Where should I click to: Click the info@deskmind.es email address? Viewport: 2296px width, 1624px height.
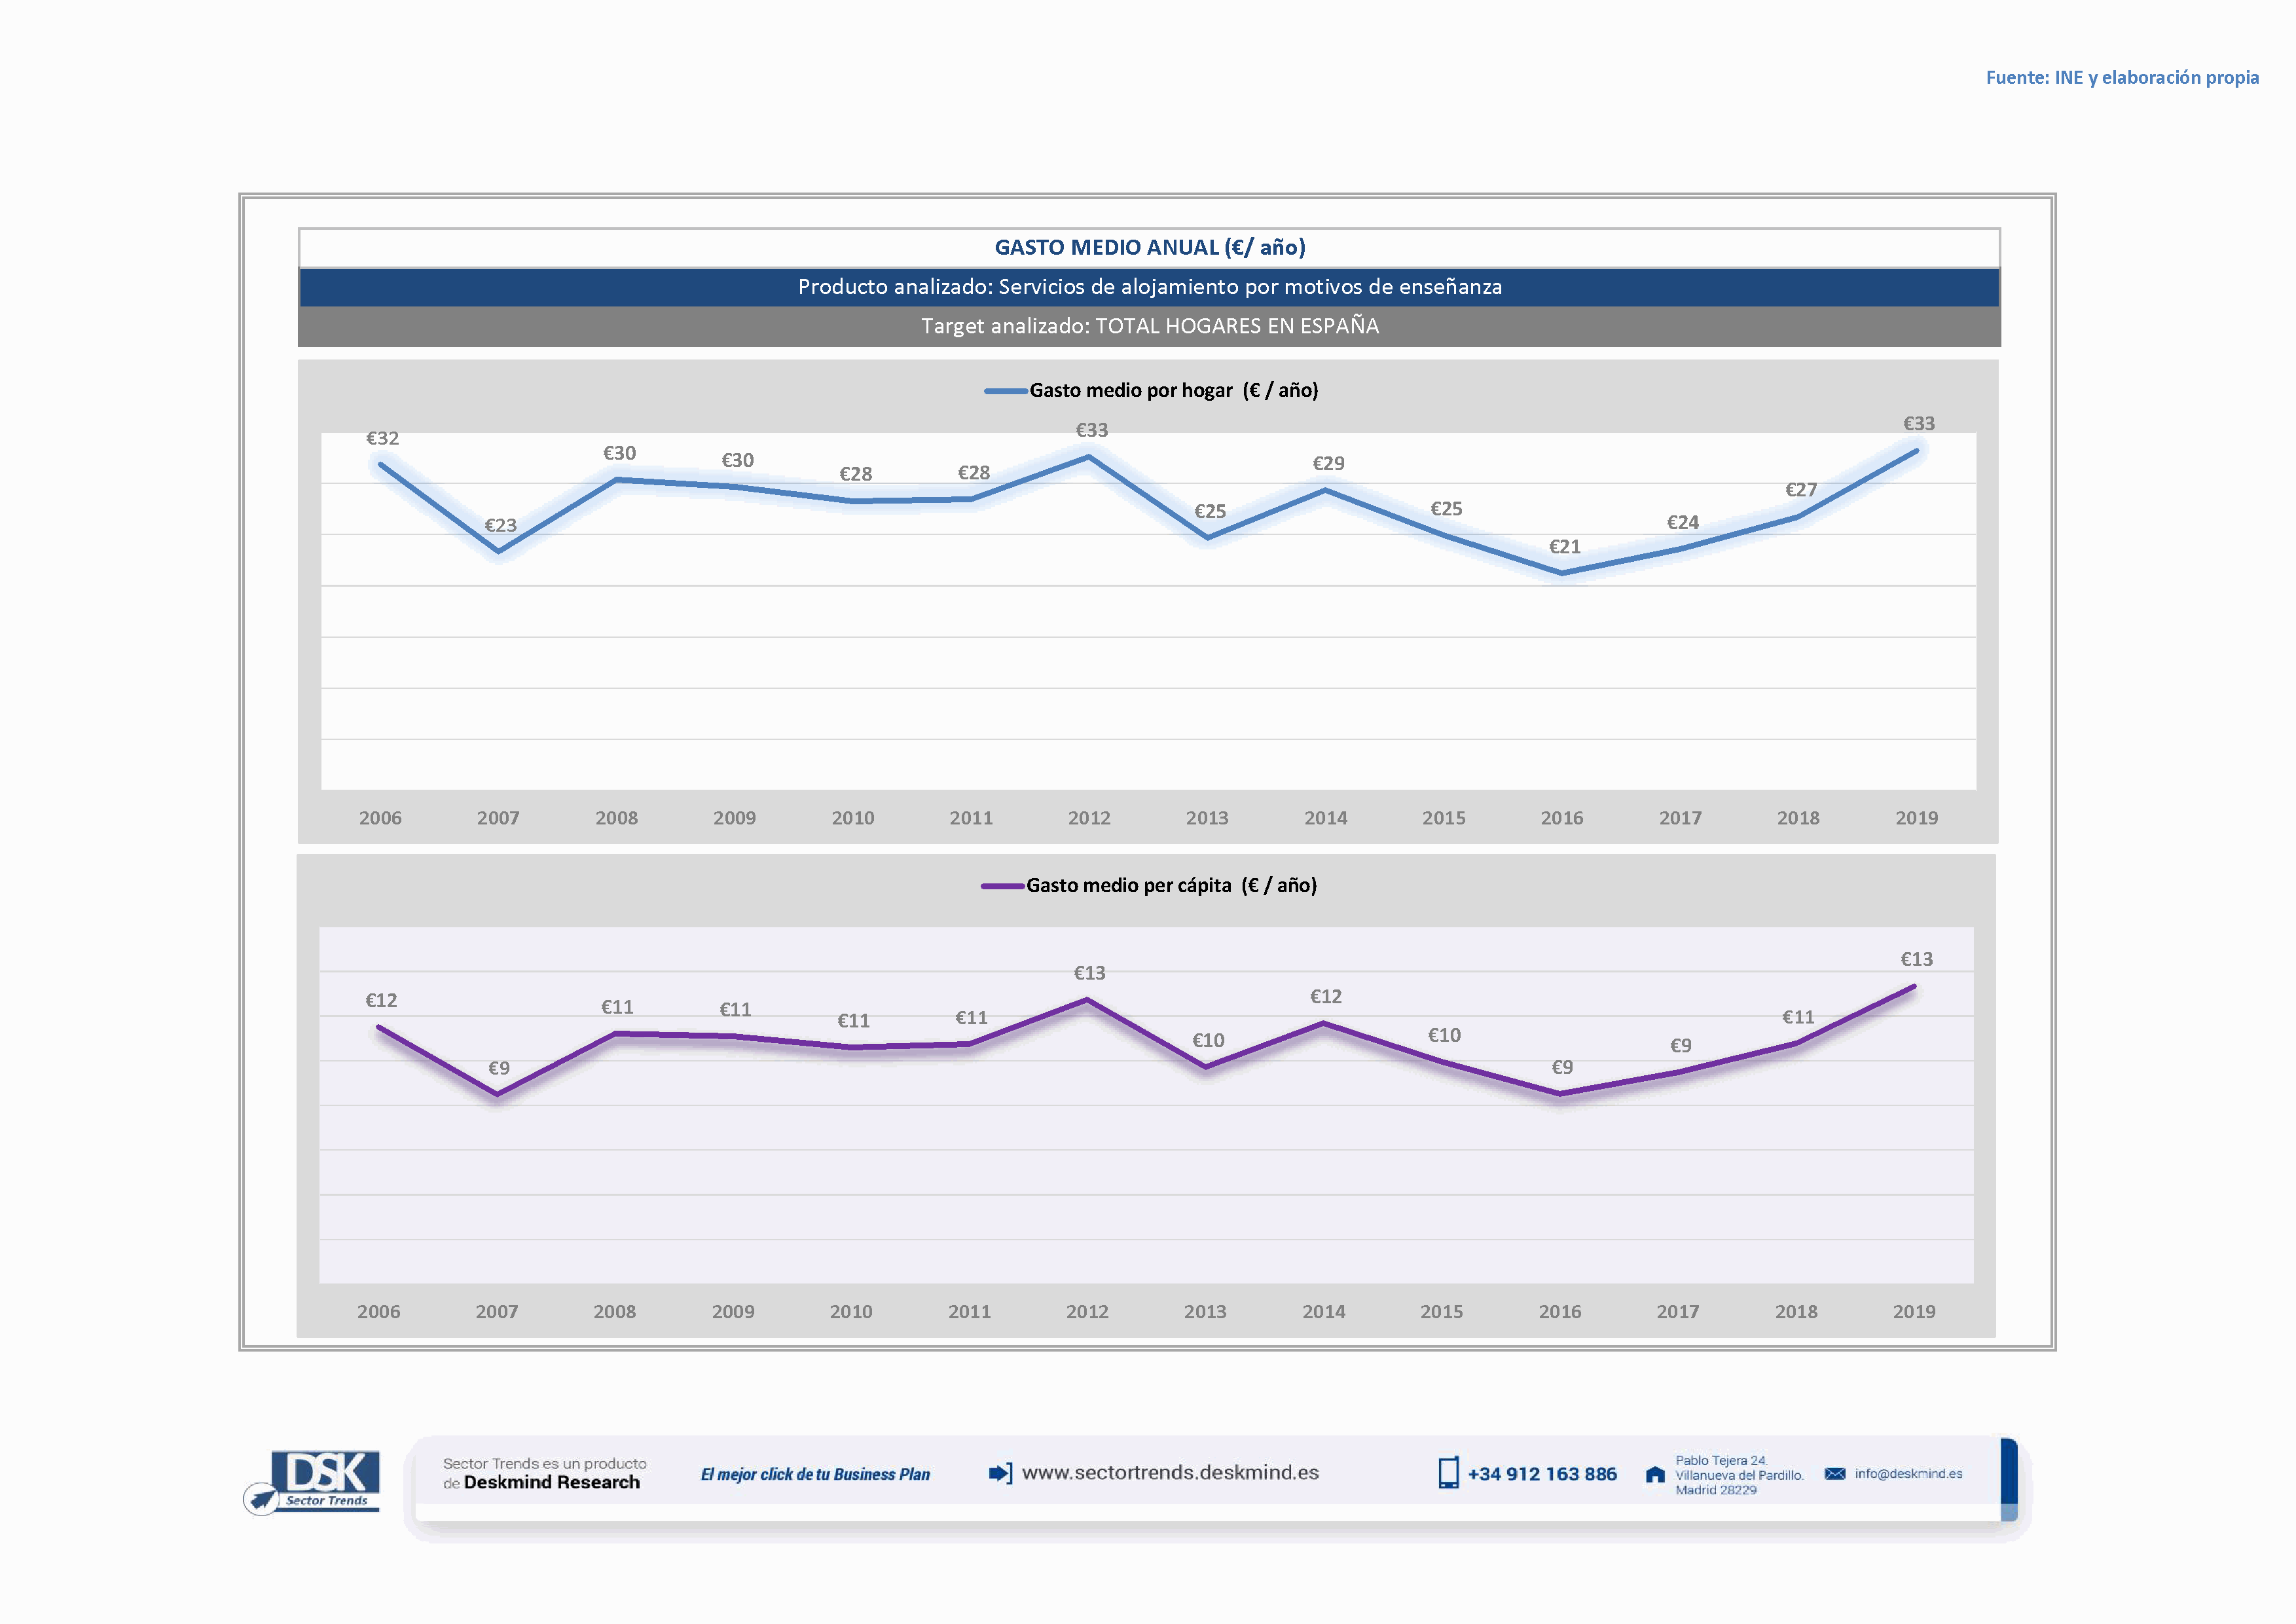click(x=1908, y=1474)
